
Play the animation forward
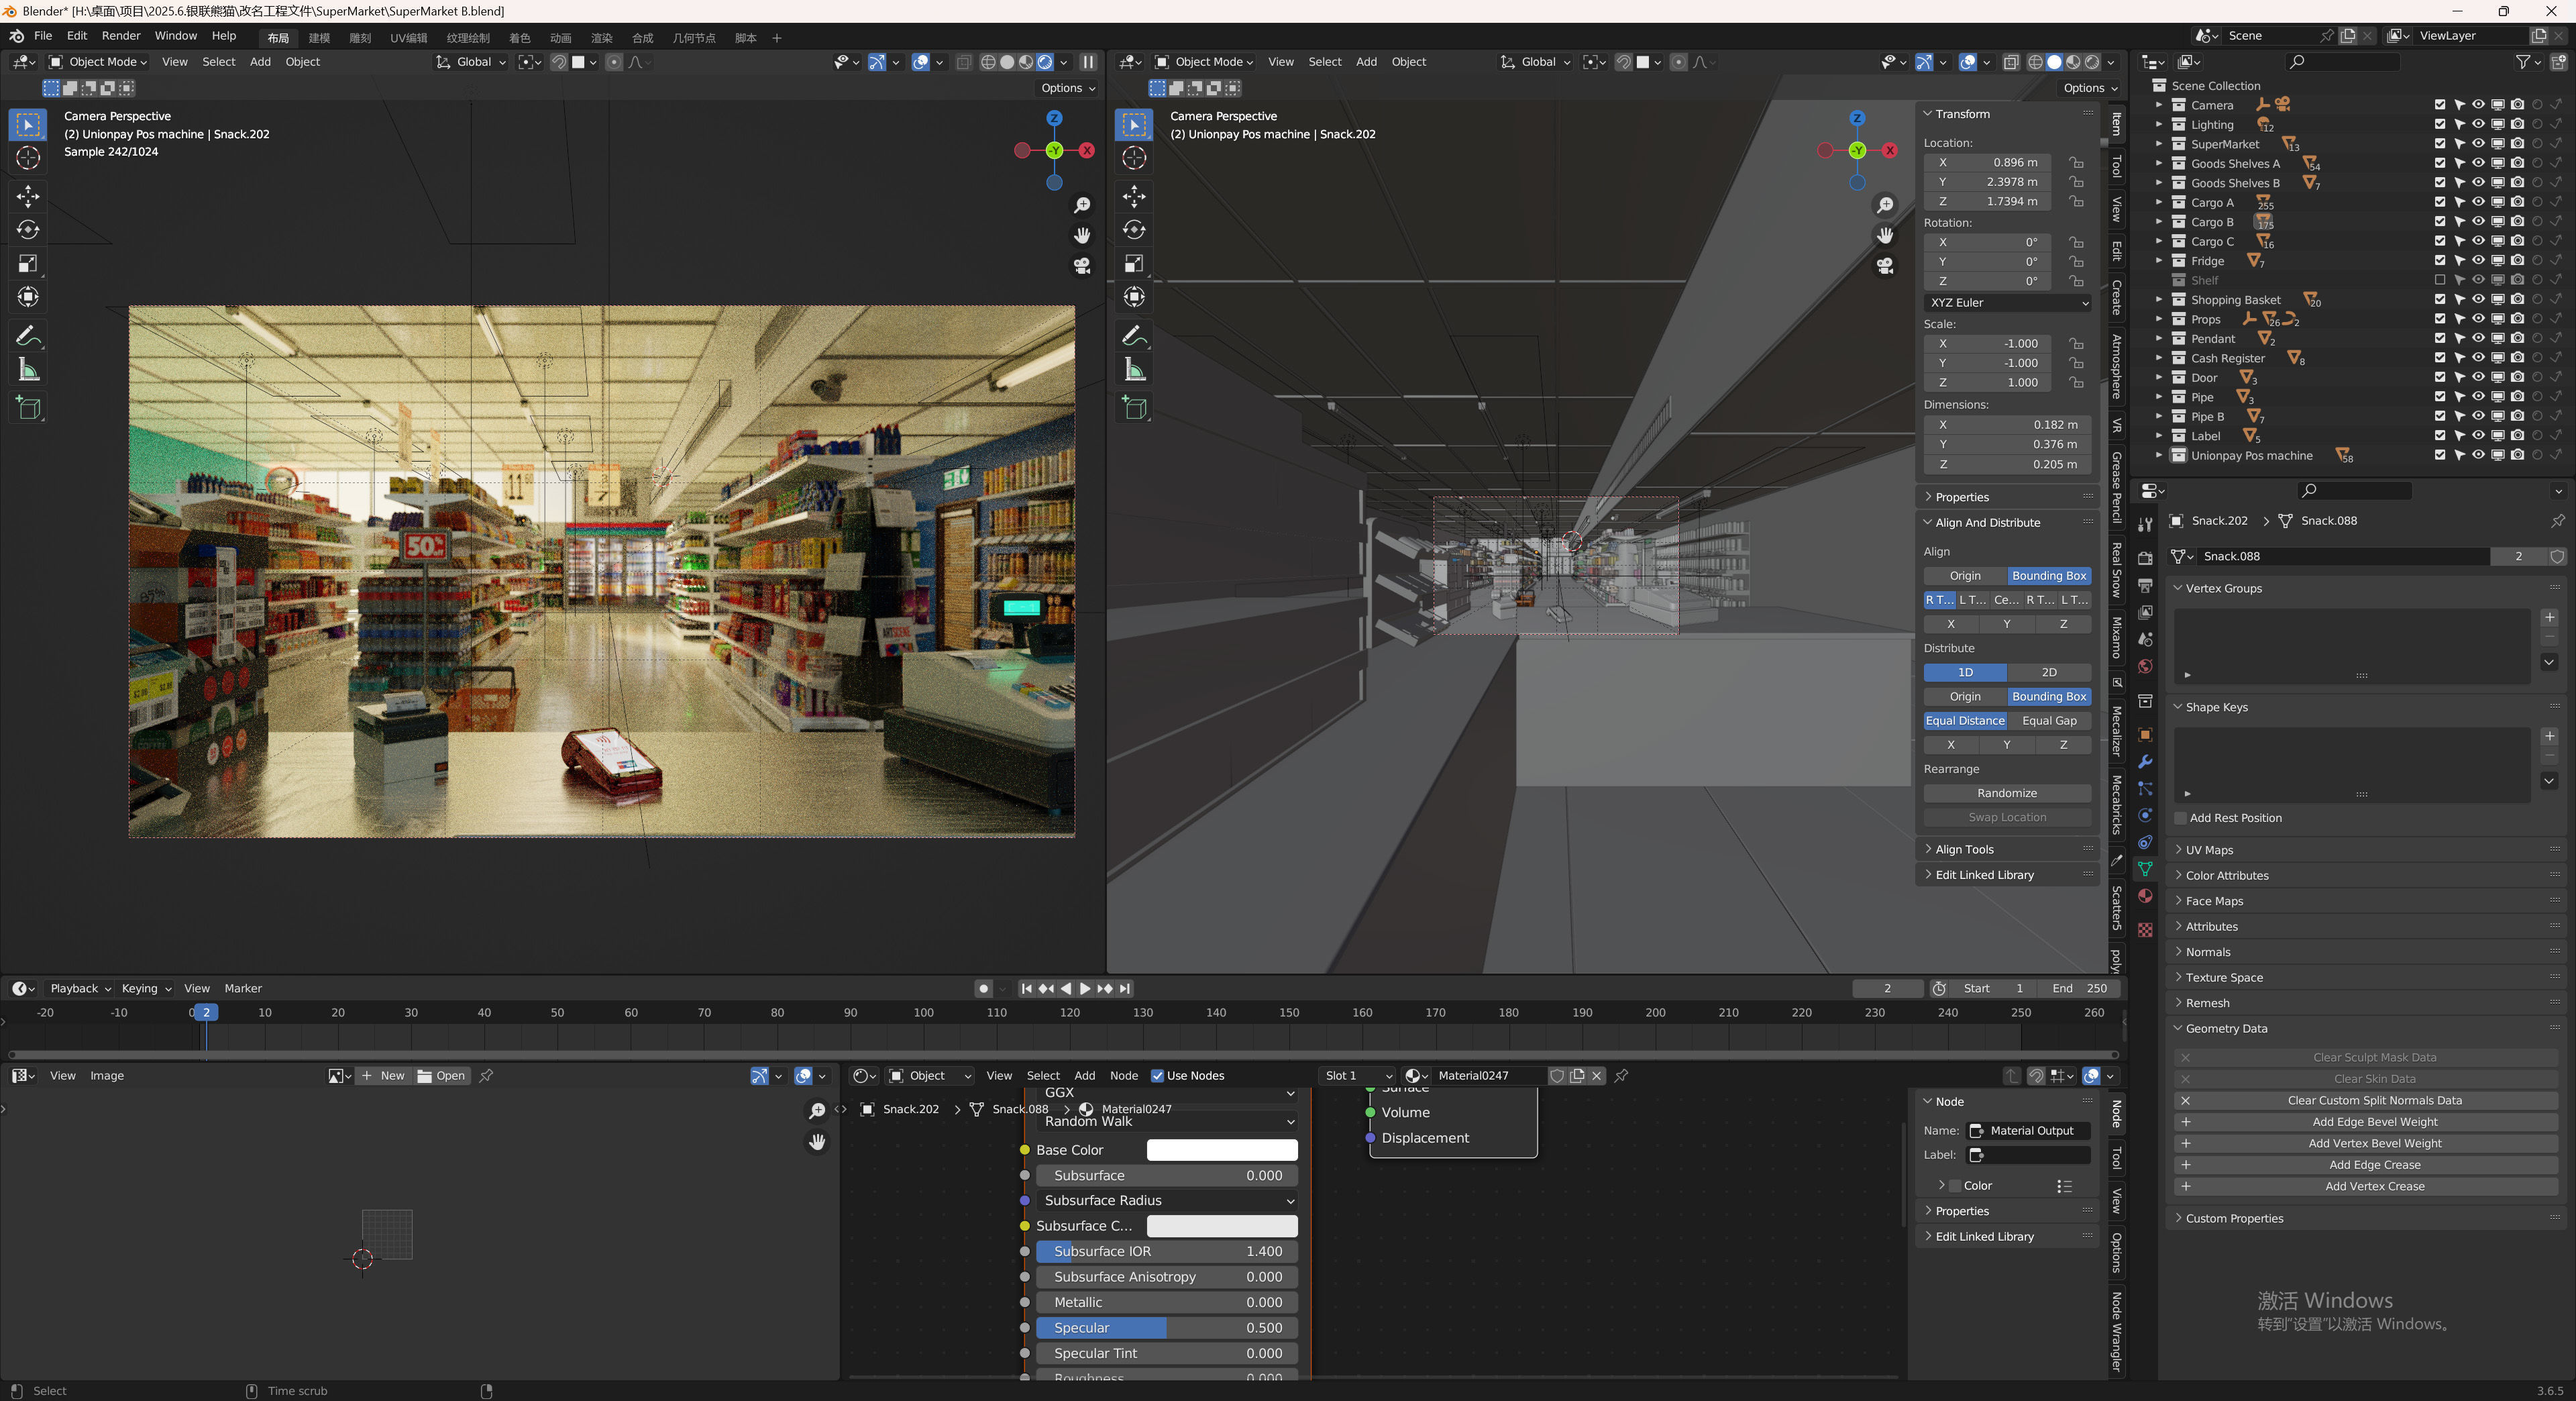[x=1085, y=988]
